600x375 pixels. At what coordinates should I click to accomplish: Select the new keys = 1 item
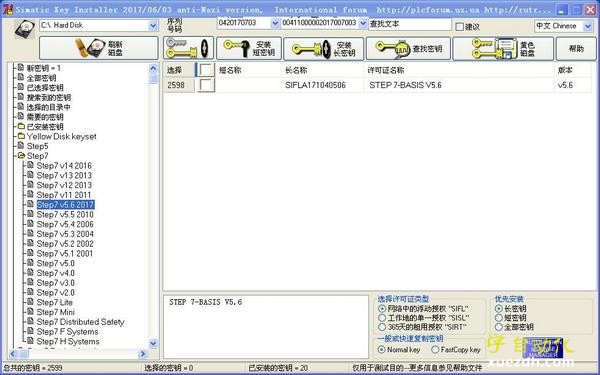click(44, 68)
